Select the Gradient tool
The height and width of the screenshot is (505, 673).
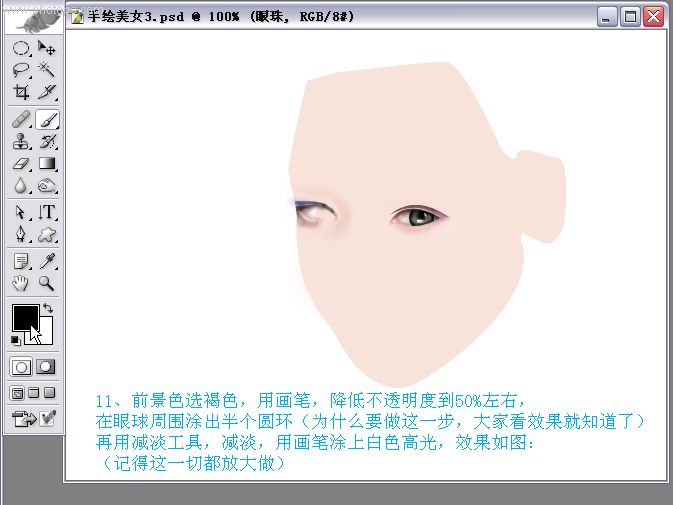tap(46, 163)
